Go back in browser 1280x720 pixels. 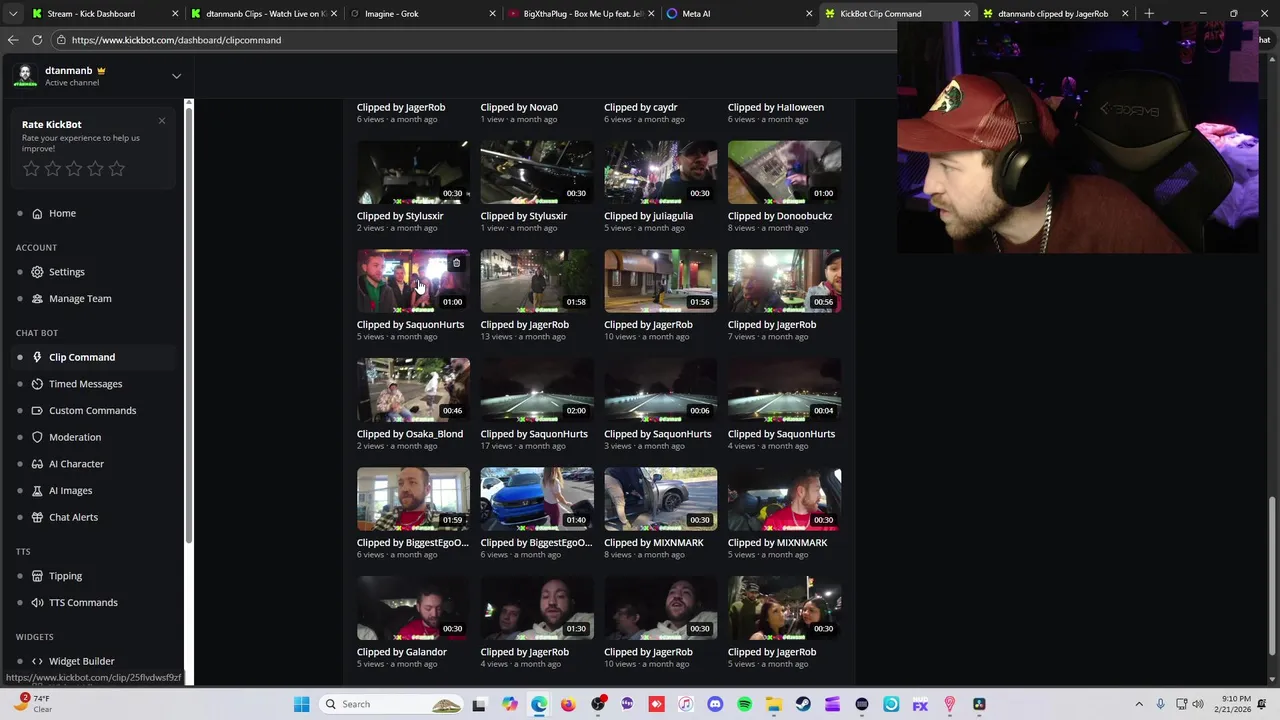point(13,40)
